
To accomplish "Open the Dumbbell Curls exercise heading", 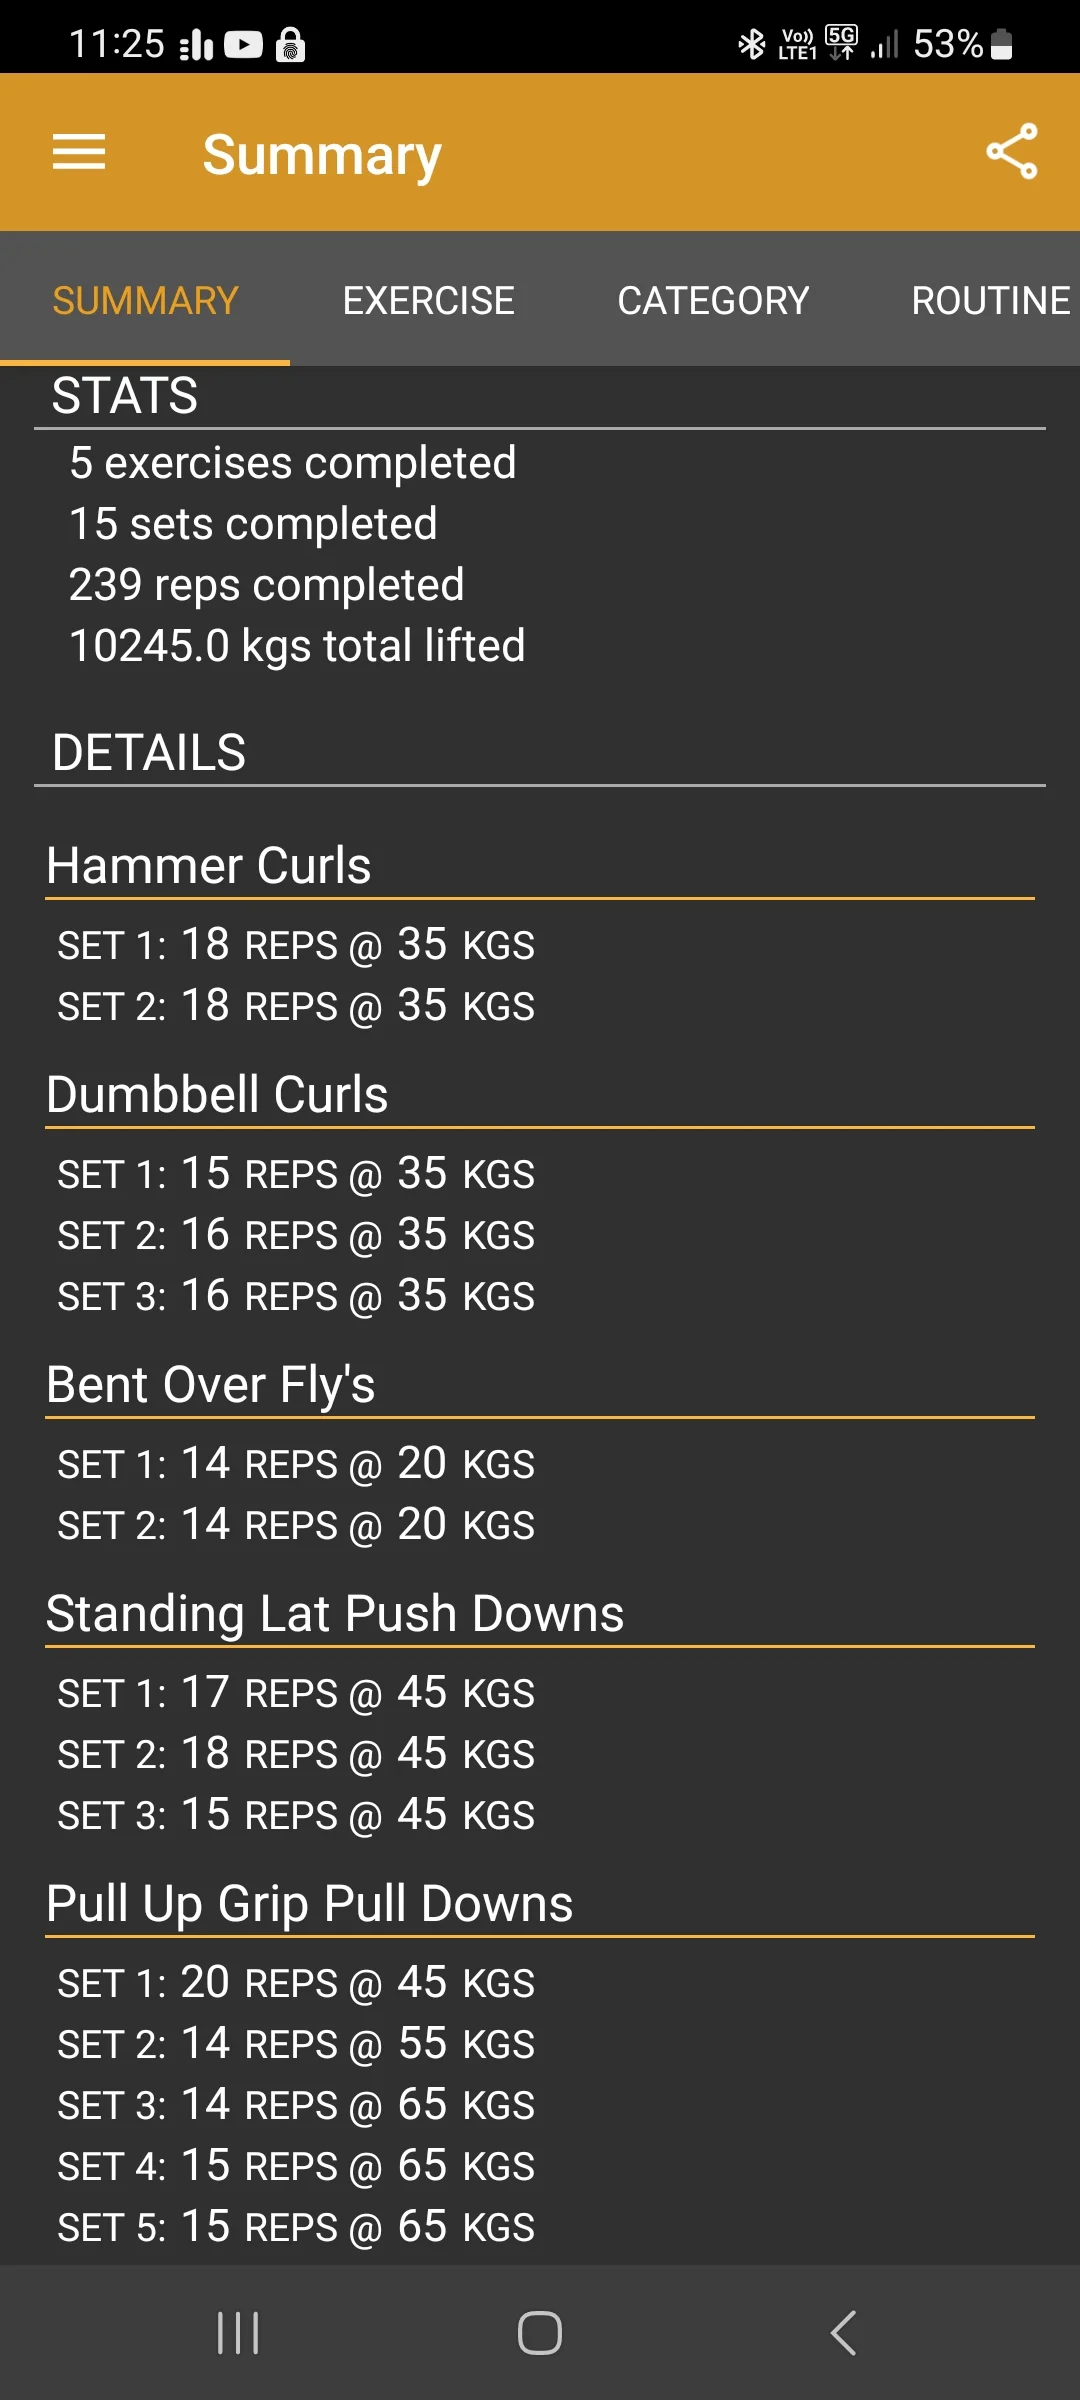I will 217,1095.
